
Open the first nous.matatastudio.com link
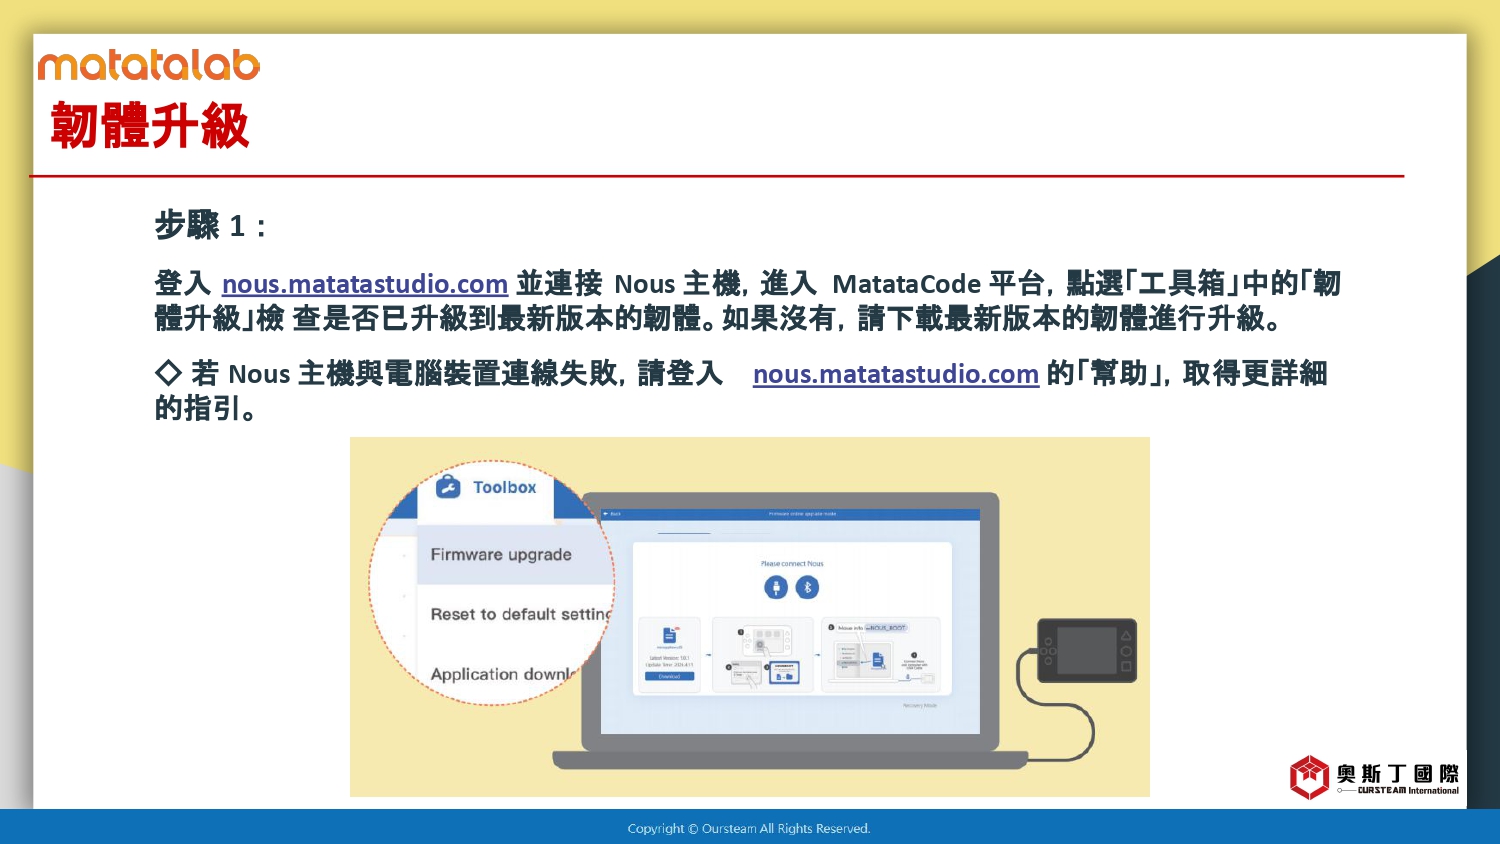(365, 284)
